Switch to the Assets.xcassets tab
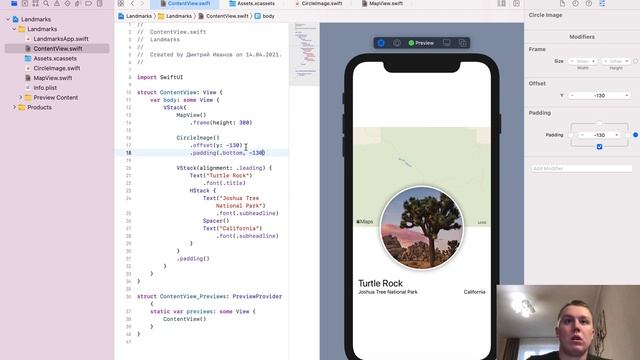 (252, 3)
